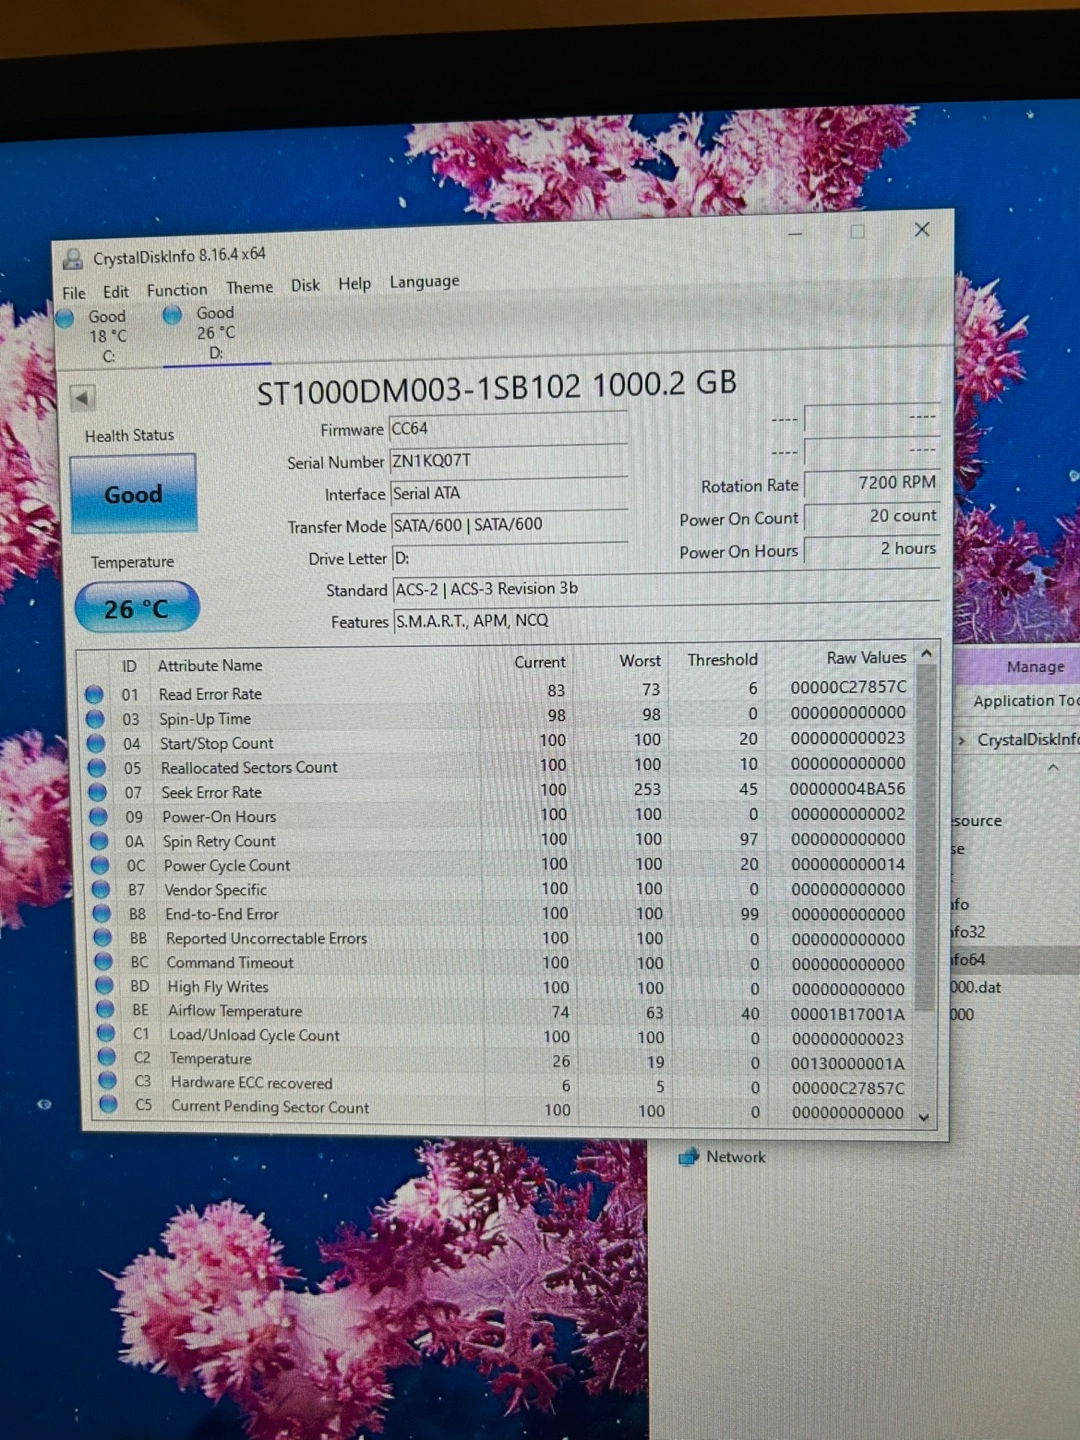Click the previous disk arrow button
This screenshot has height=1440, width=1080.
tap(83, 398)
